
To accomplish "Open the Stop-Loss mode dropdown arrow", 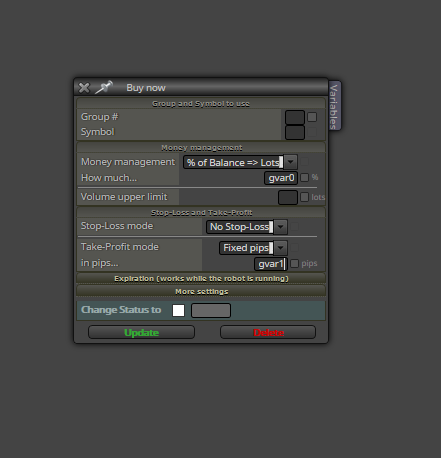I will [x=280, y=227].
